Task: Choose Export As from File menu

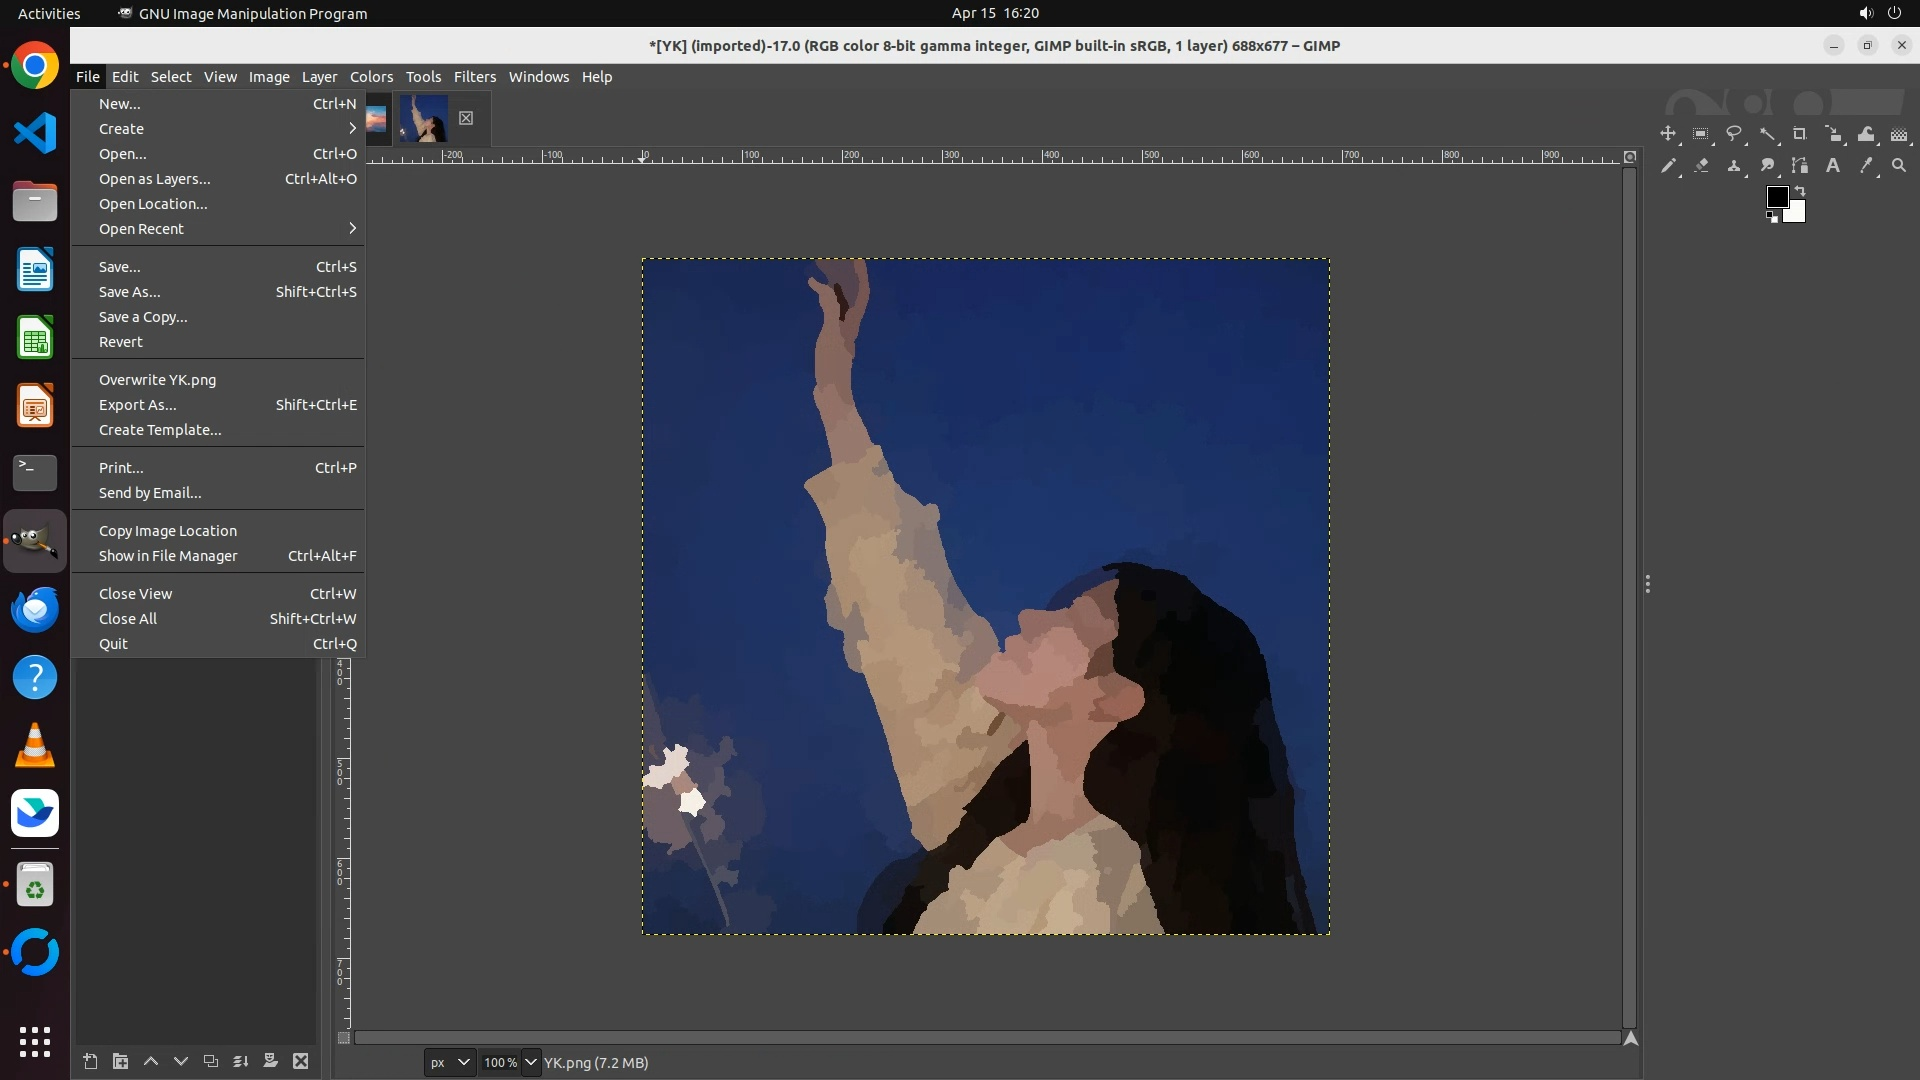Action: [138, 405]
